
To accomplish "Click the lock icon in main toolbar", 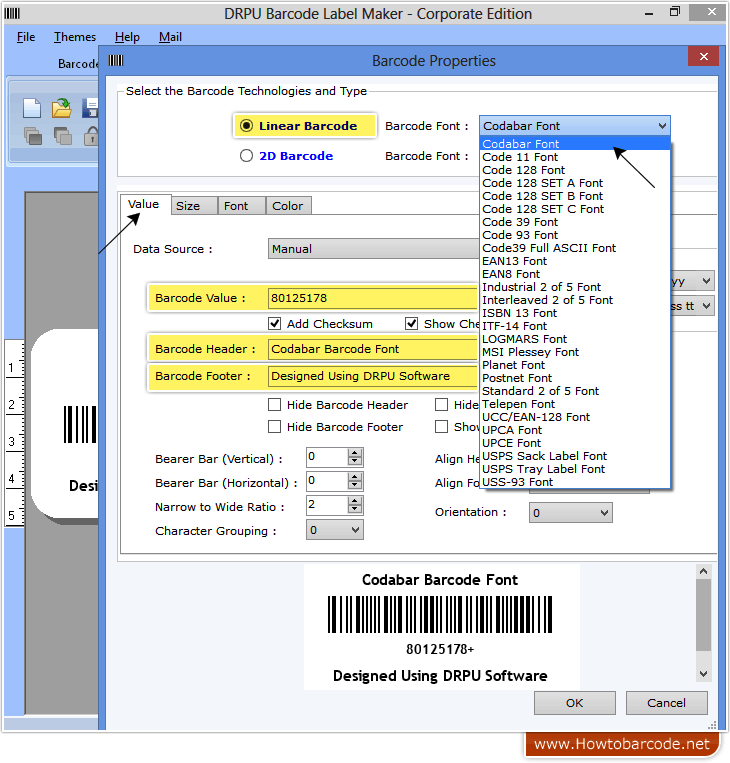I will tap(91, 136).
